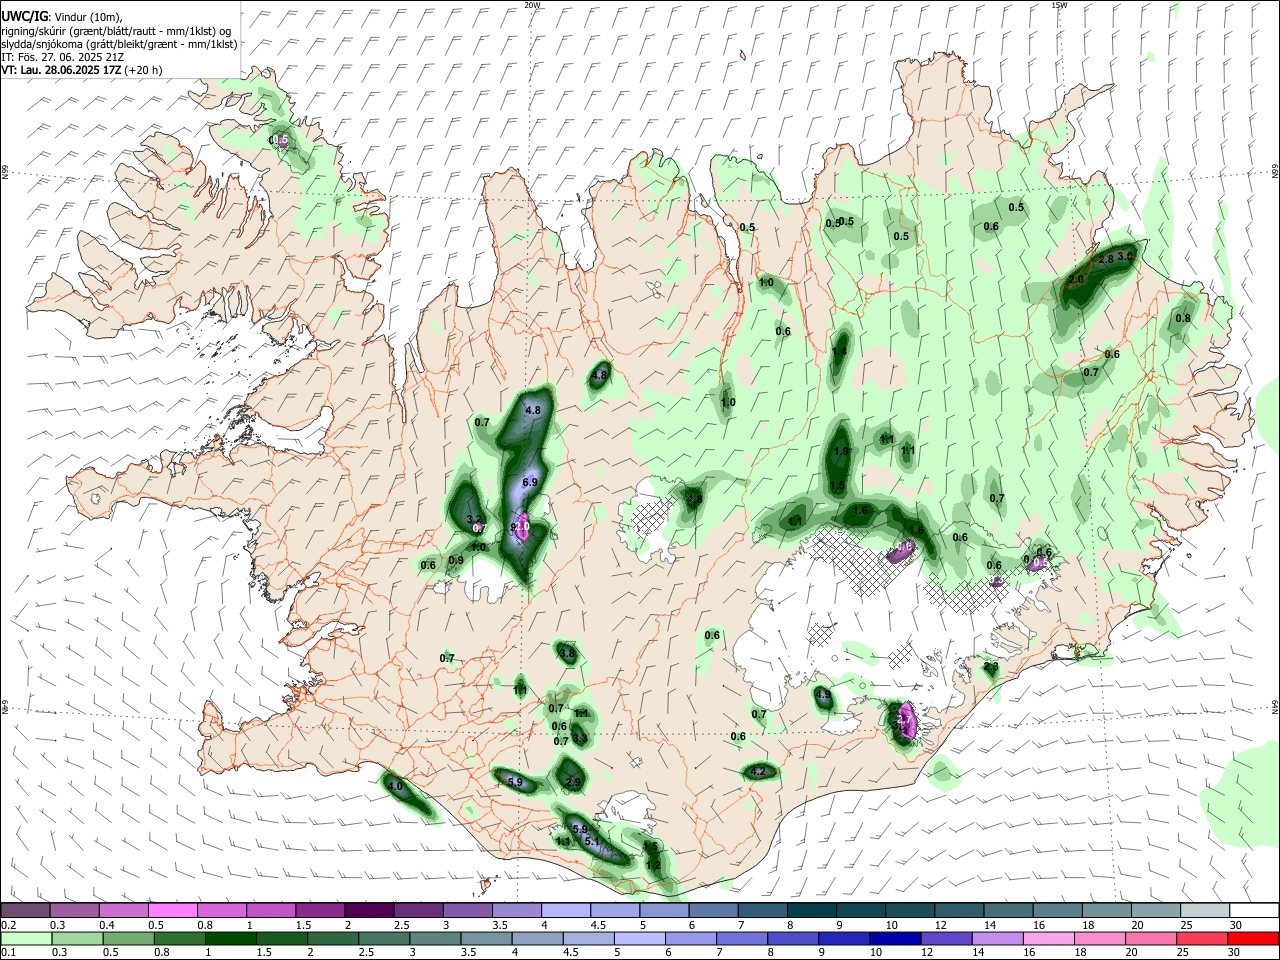Click the 'slydda/snjókoma' legend description line
The width and height of the screenshot is (1280, 960).
119,44
